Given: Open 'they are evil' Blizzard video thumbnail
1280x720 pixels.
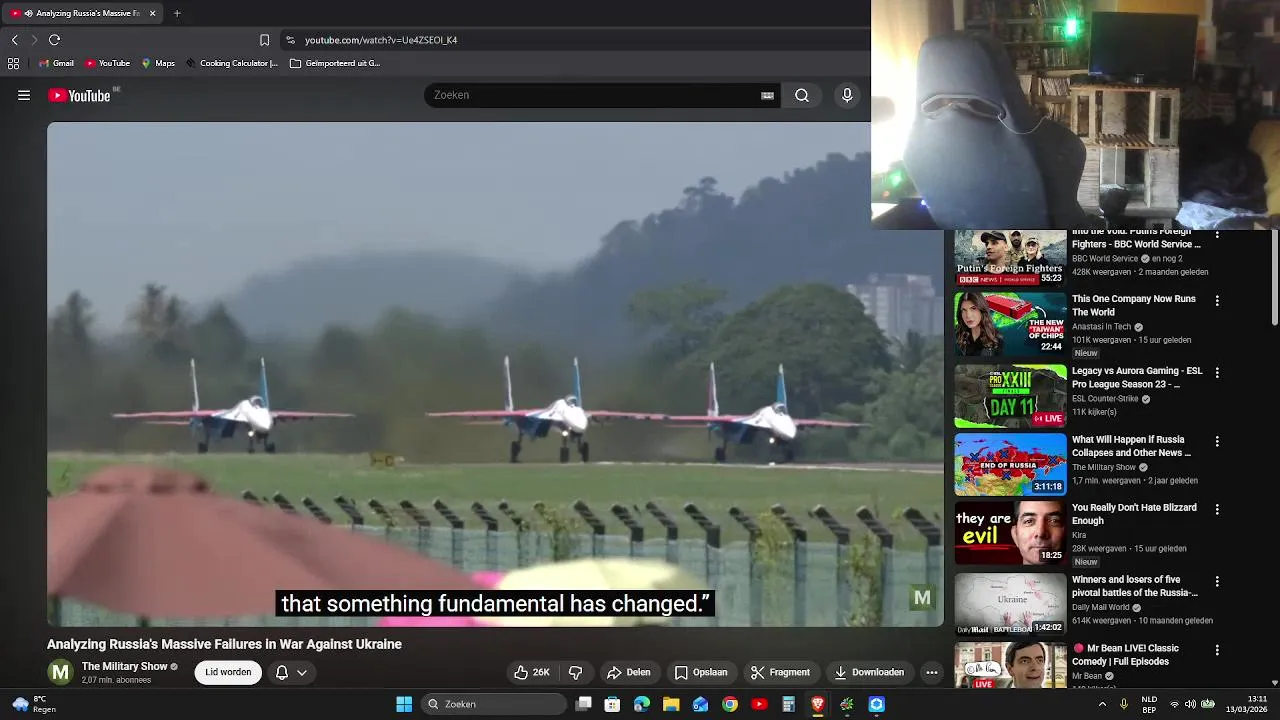Looking at the screenshot, I should pyautogui.click(x=1010, y=533).
